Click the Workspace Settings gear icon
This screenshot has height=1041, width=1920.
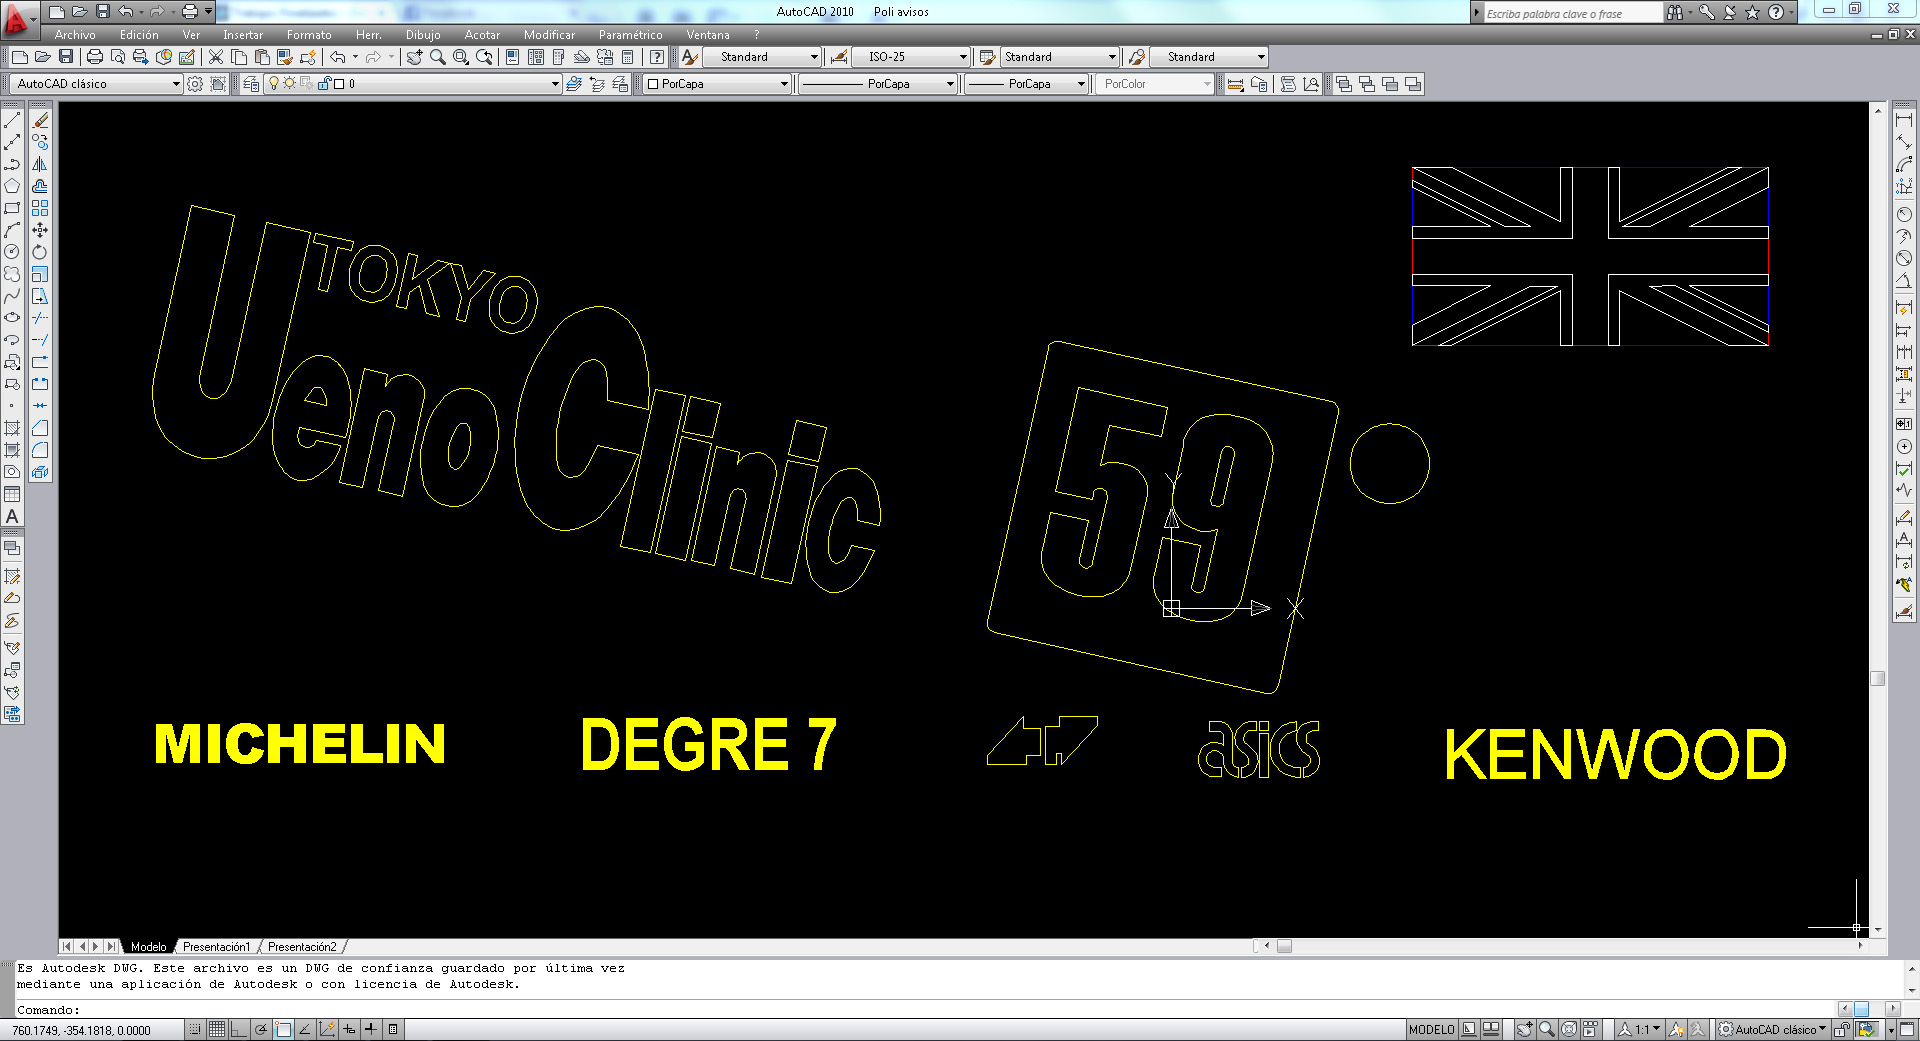(x=195, y=84)
